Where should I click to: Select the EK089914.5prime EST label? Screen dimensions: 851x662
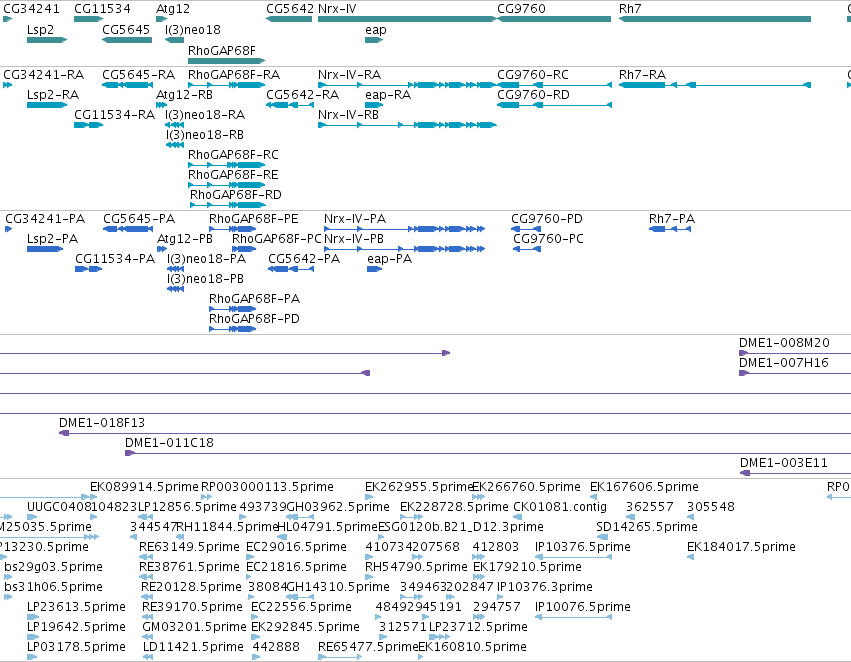tap(144, 487)
